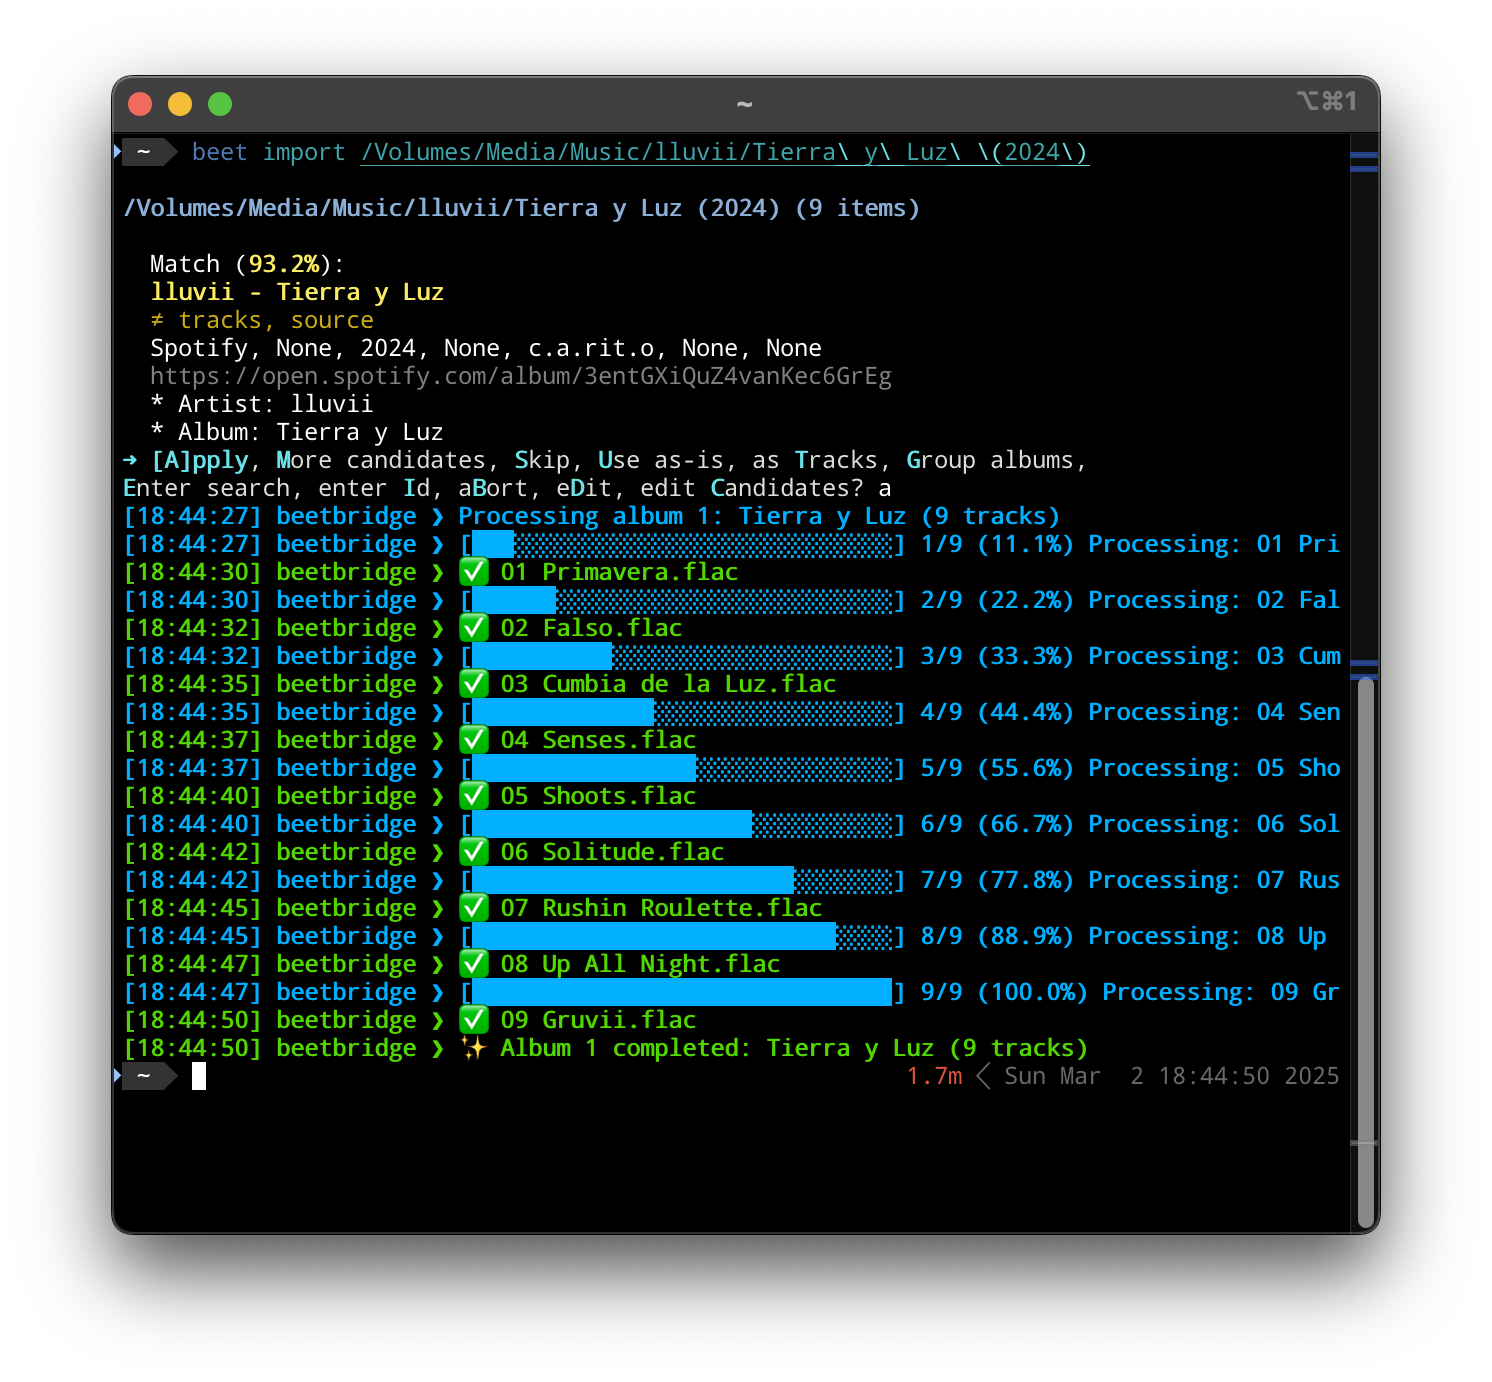Click the checkmark beside 03 Cumbia de la Luz.flac
Viewport: 1492px width, 1382px height.
click(x=474, y=684)
